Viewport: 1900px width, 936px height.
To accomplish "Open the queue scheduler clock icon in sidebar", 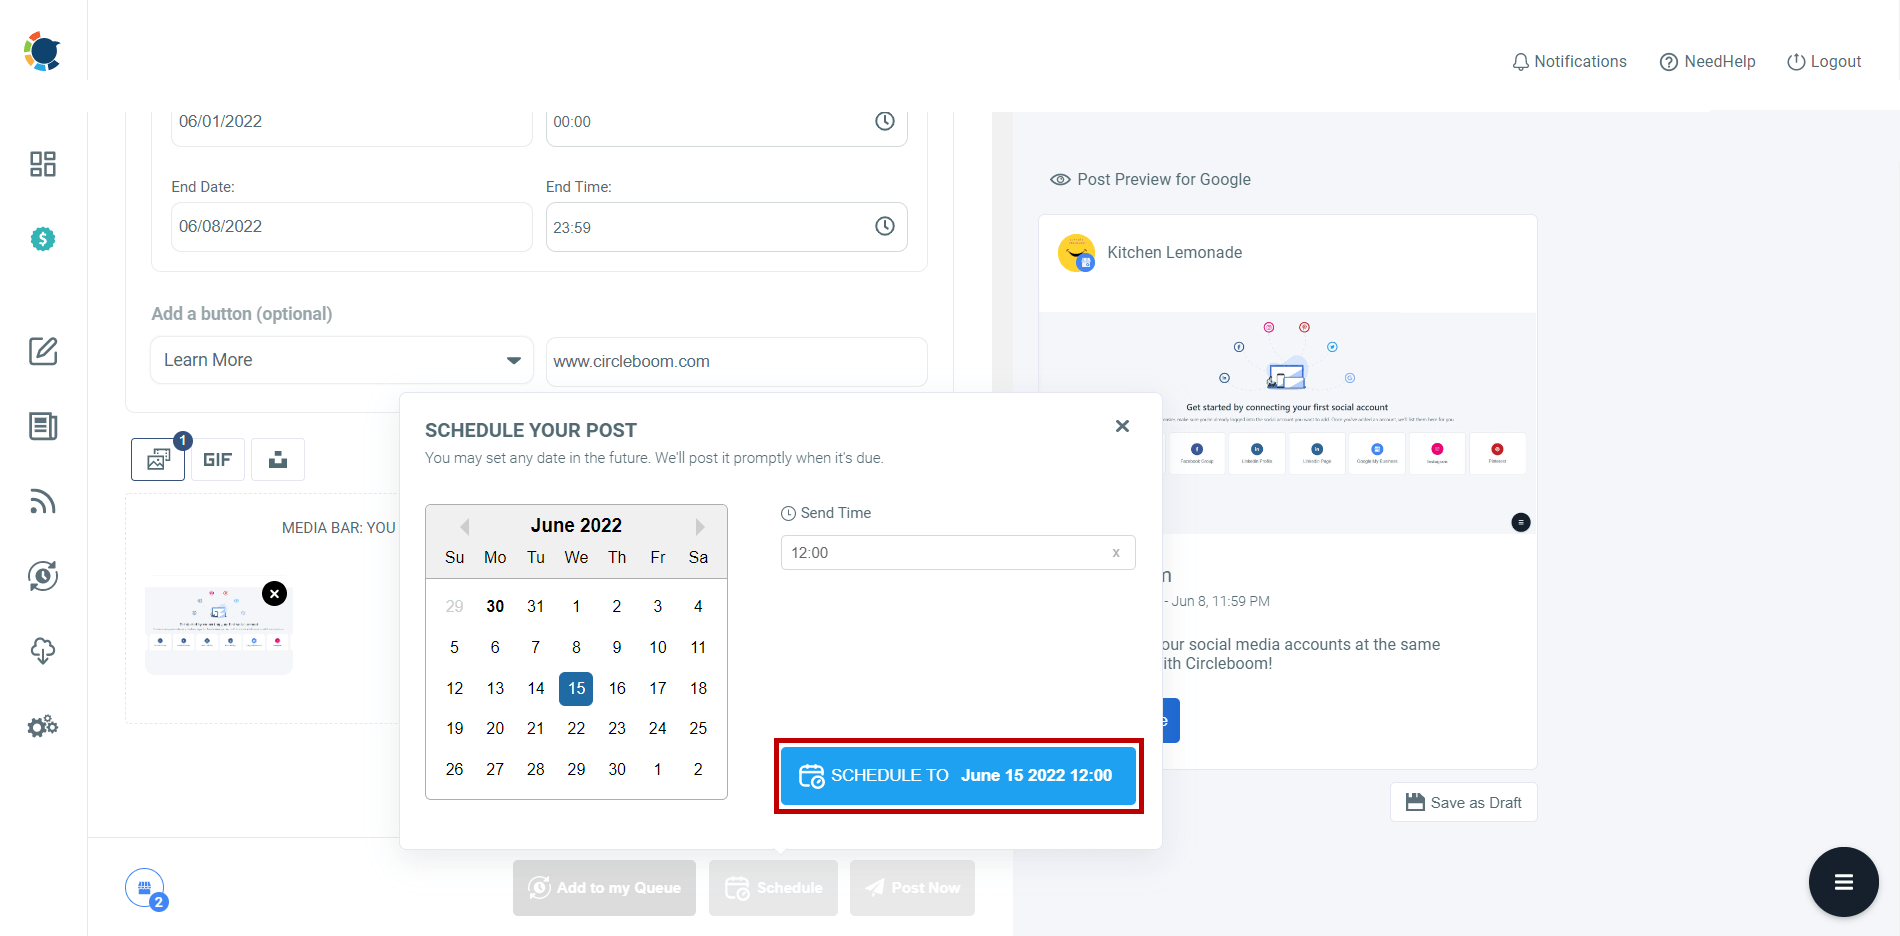I will (x=42, y=576).
